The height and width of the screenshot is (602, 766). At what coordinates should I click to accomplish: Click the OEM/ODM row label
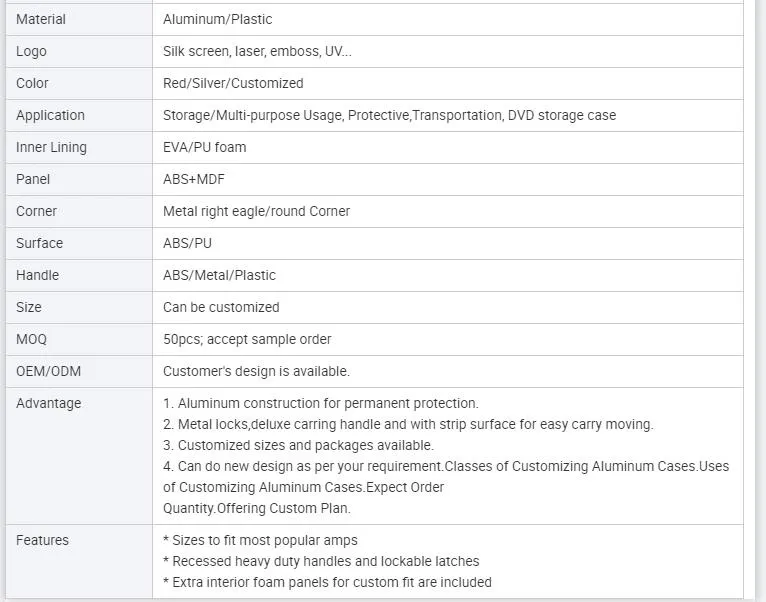click(48, 371)
